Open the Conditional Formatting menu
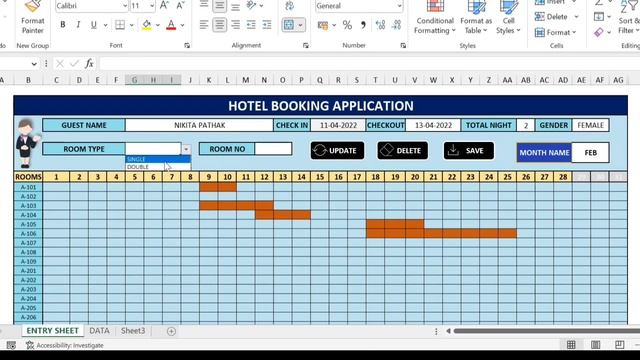Viewport: 640px width, 360px height. pos(435,18)
